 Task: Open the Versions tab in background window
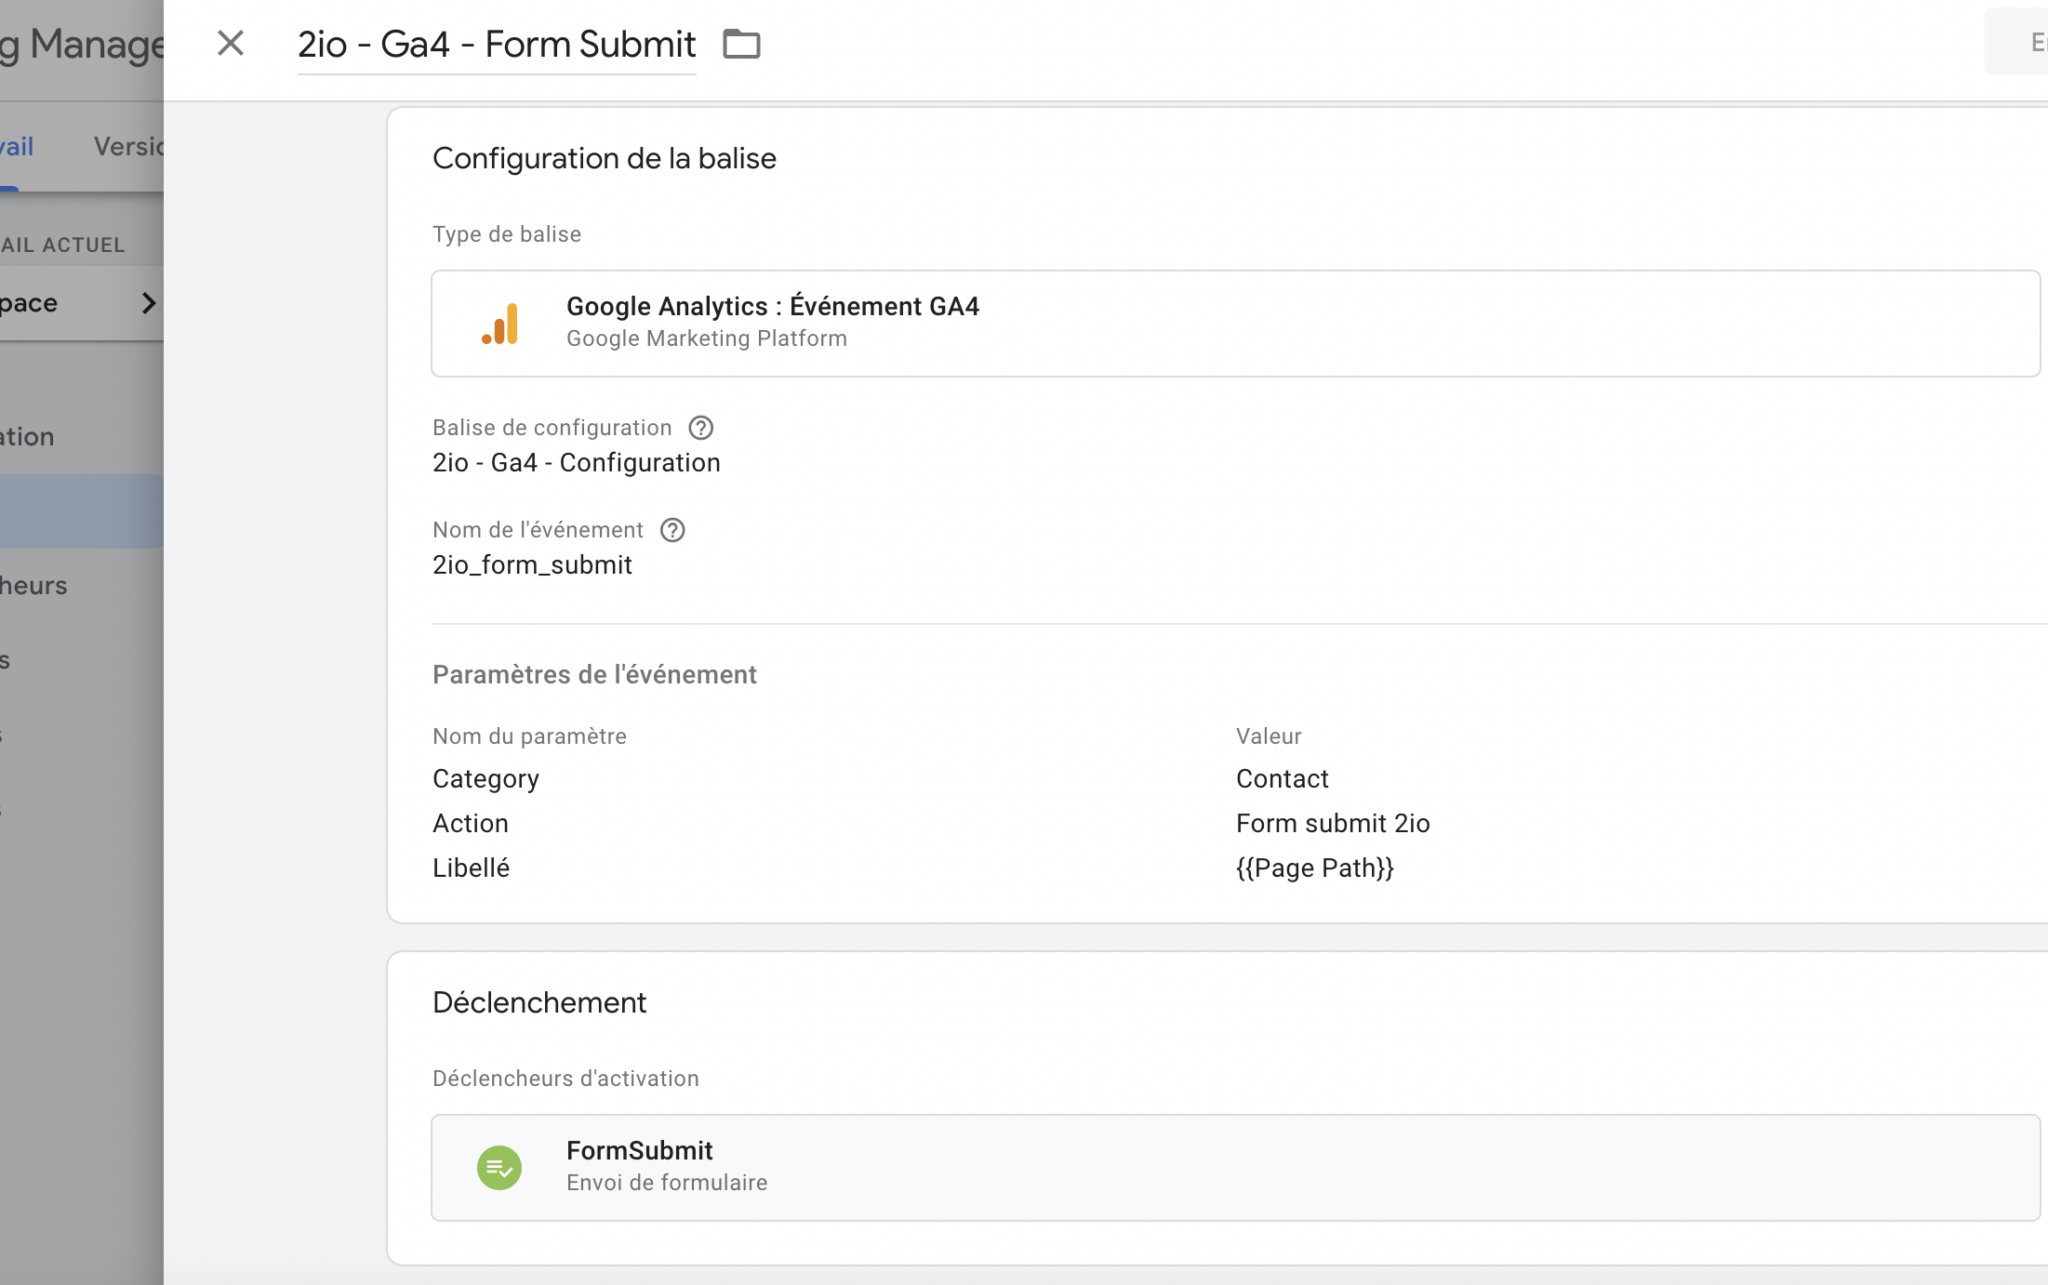pyautogui.click(x=128, y=147)
